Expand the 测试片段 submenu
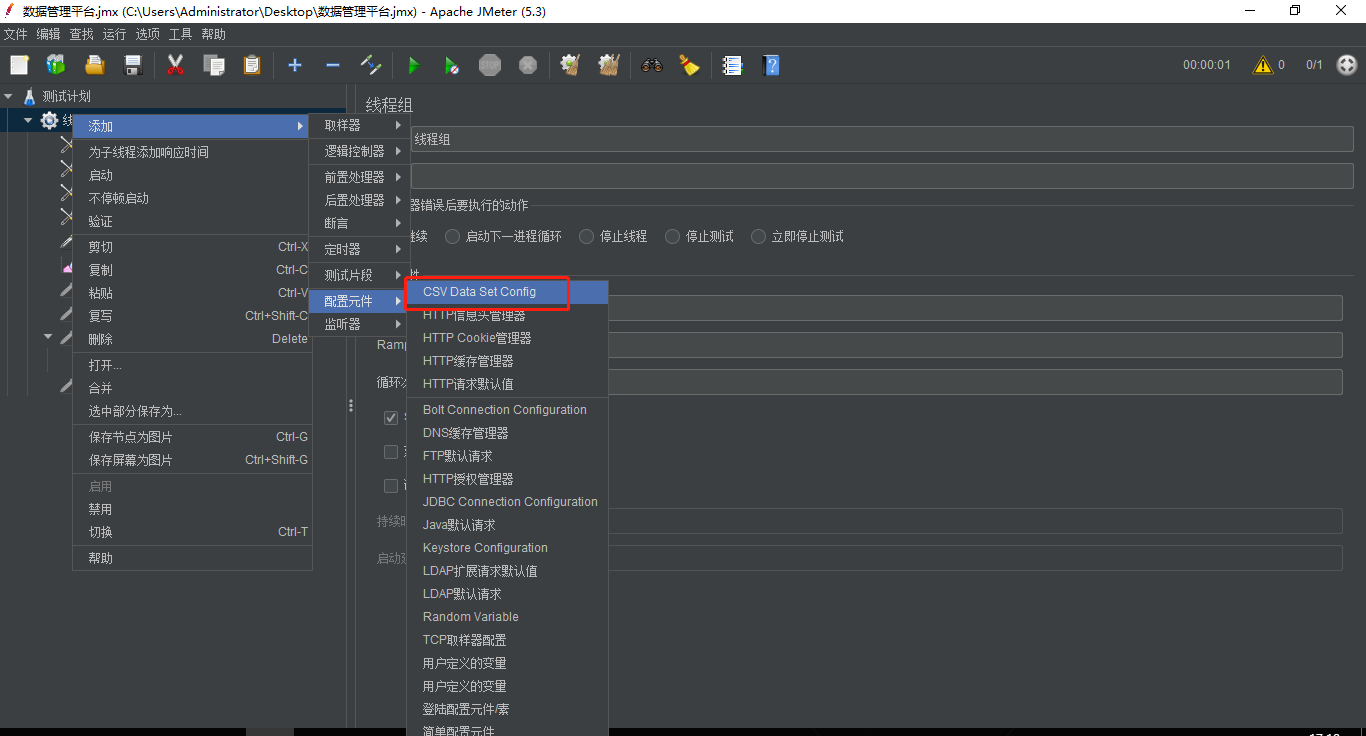This screenshot has width=1366, height=736. (359, 275)
